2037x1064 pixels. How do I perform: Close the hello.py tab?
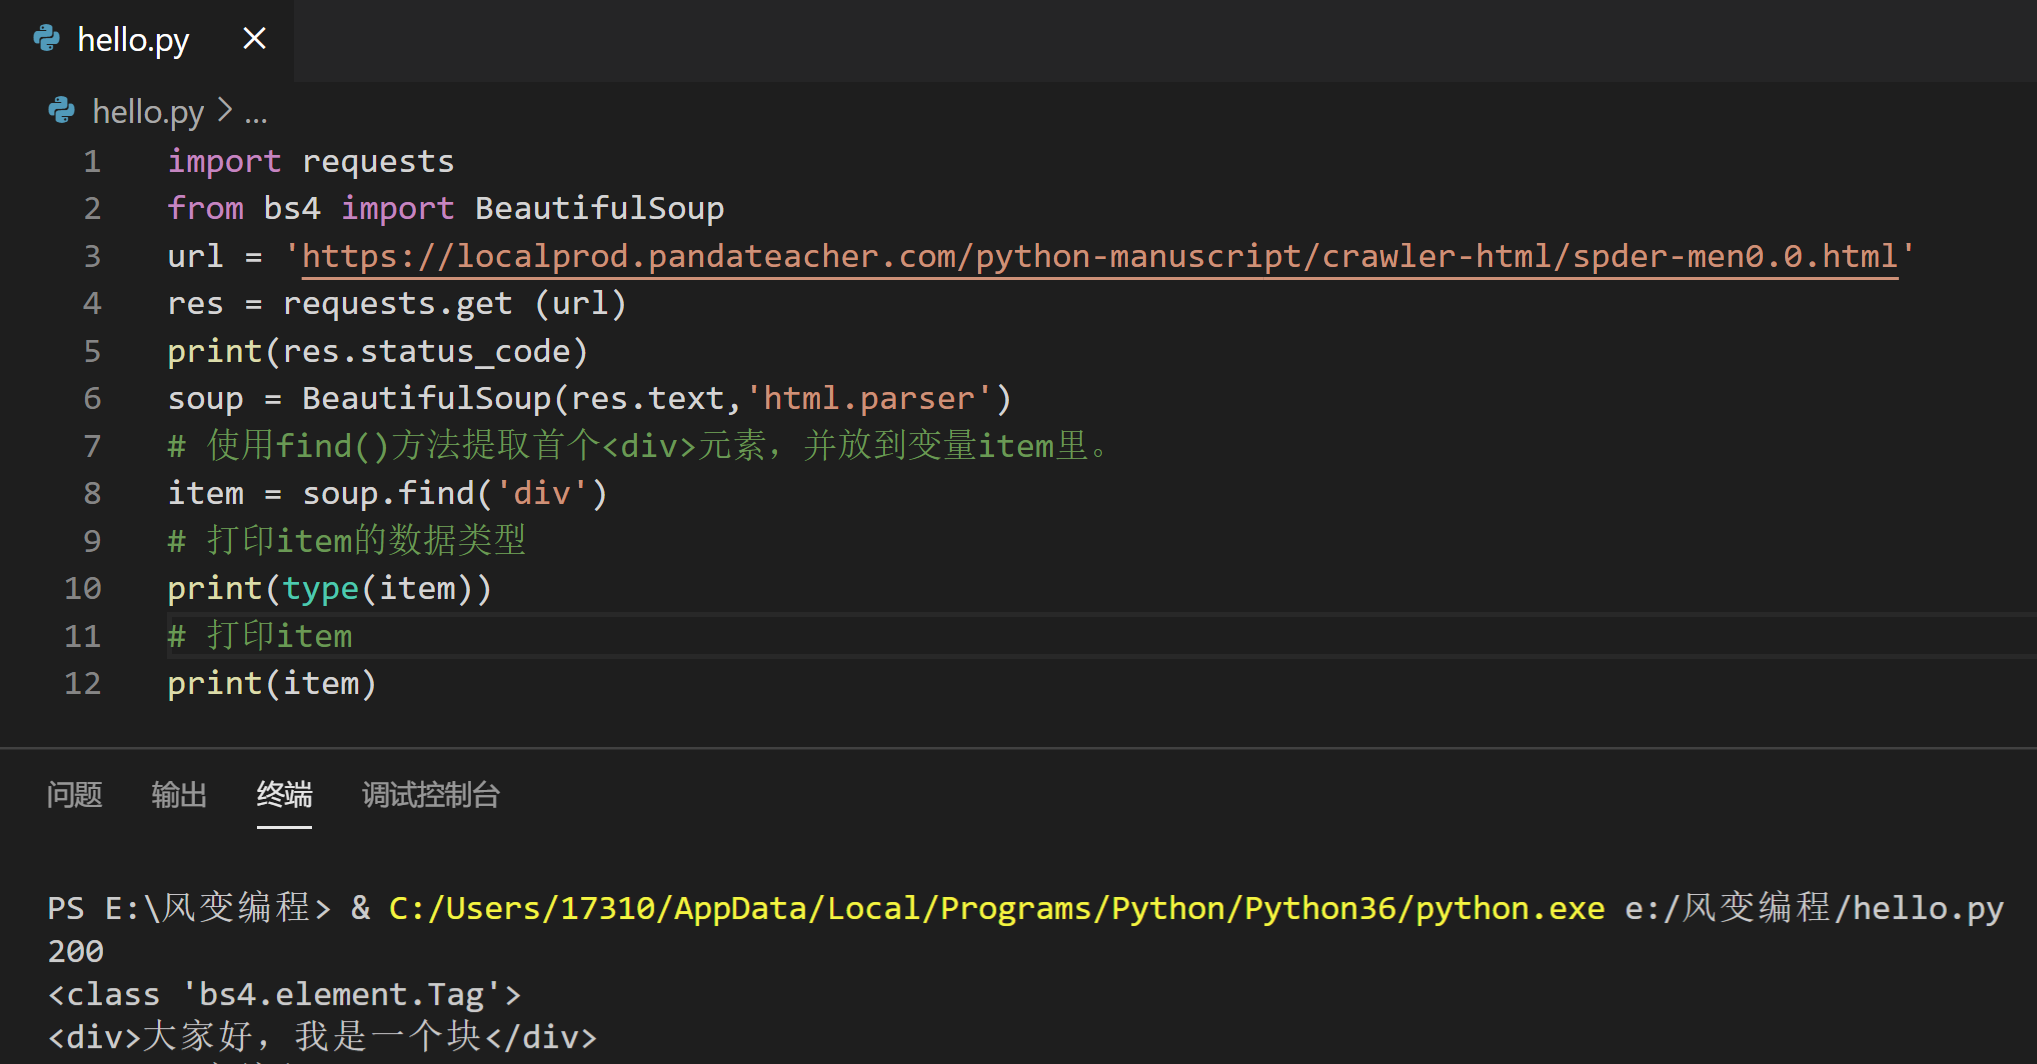coord(255,39)
